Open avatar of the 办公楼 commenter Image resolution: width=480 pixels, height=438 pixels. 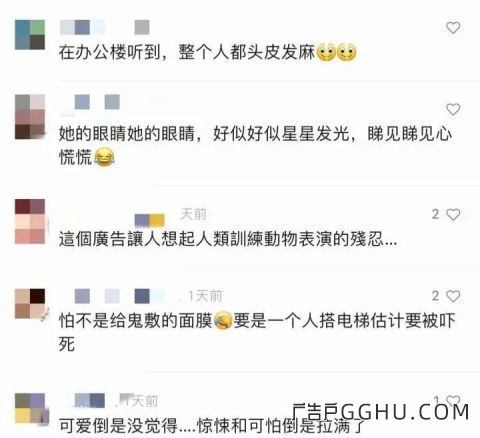tap(30, 35)
